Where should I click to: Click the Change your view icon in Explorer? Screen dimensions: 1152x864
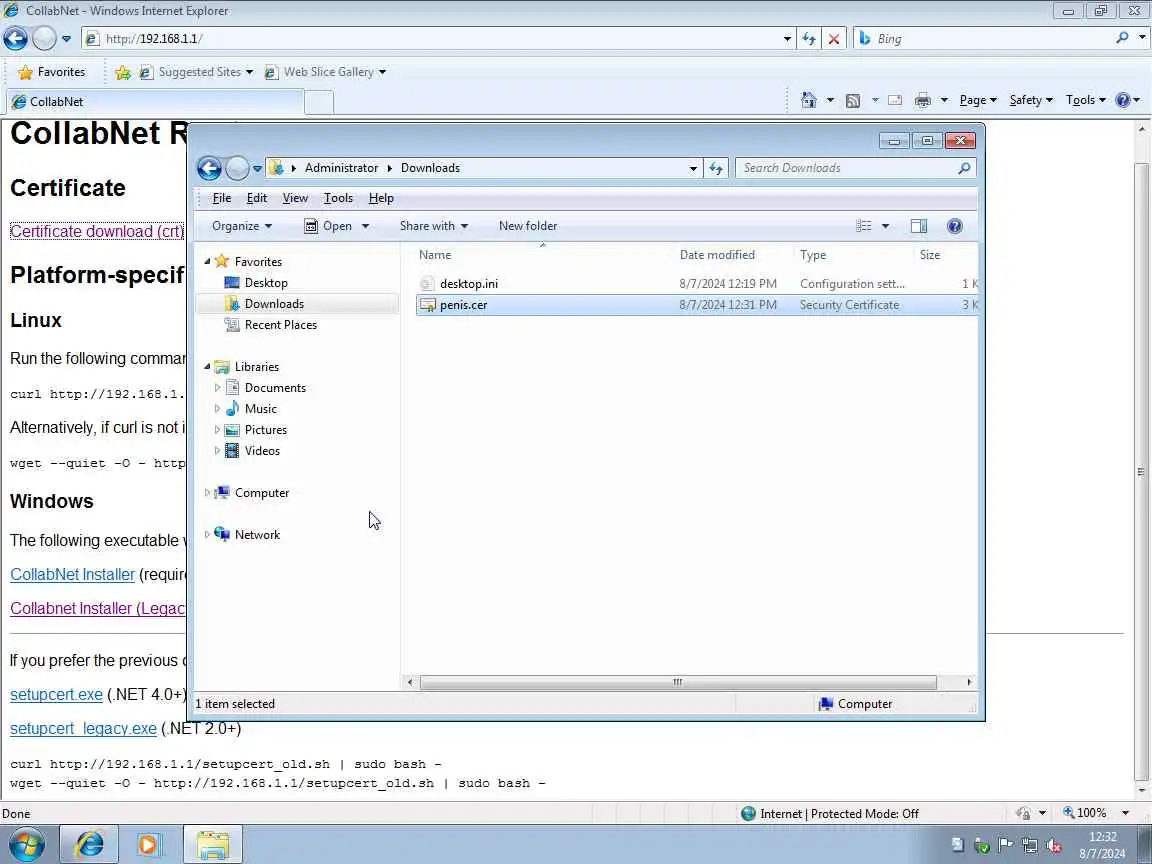pos(864,226)
